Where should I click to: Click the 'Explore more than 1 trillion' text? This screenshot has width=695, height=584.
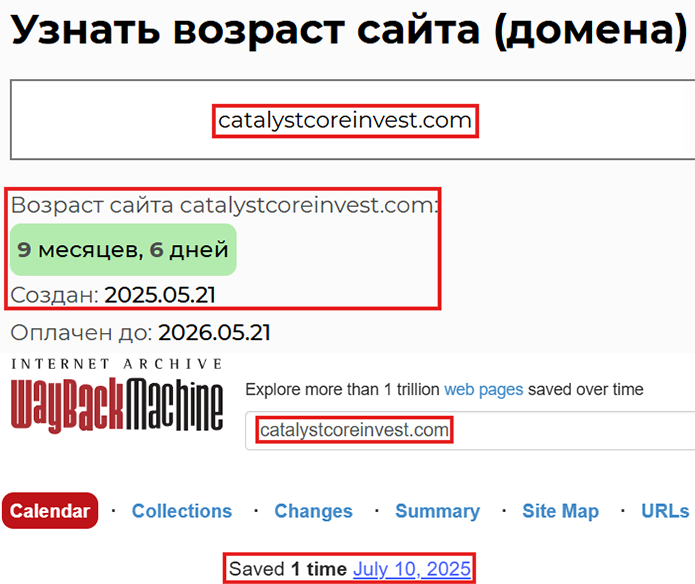coord(342,389)
